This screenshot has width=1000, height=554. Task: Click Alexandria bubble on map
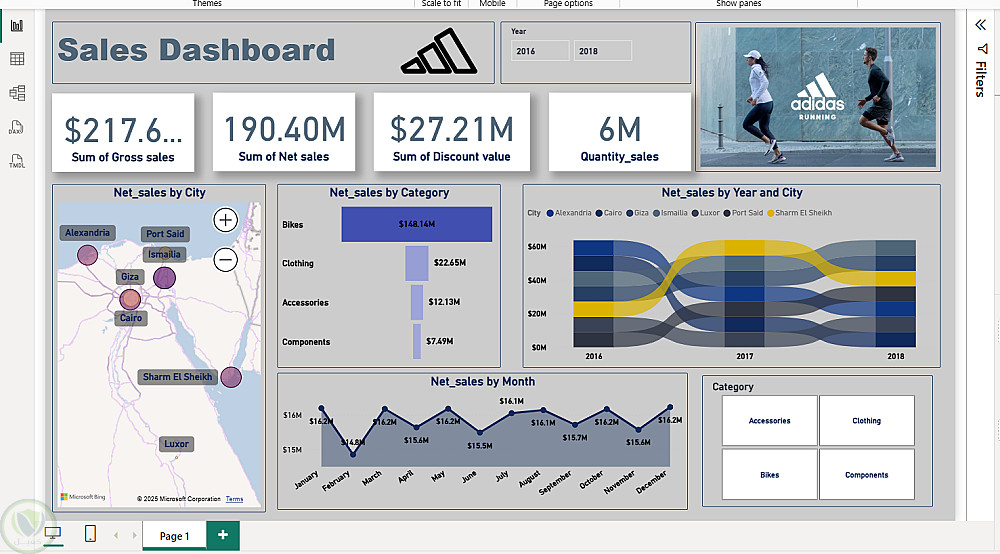click(87, 255)
